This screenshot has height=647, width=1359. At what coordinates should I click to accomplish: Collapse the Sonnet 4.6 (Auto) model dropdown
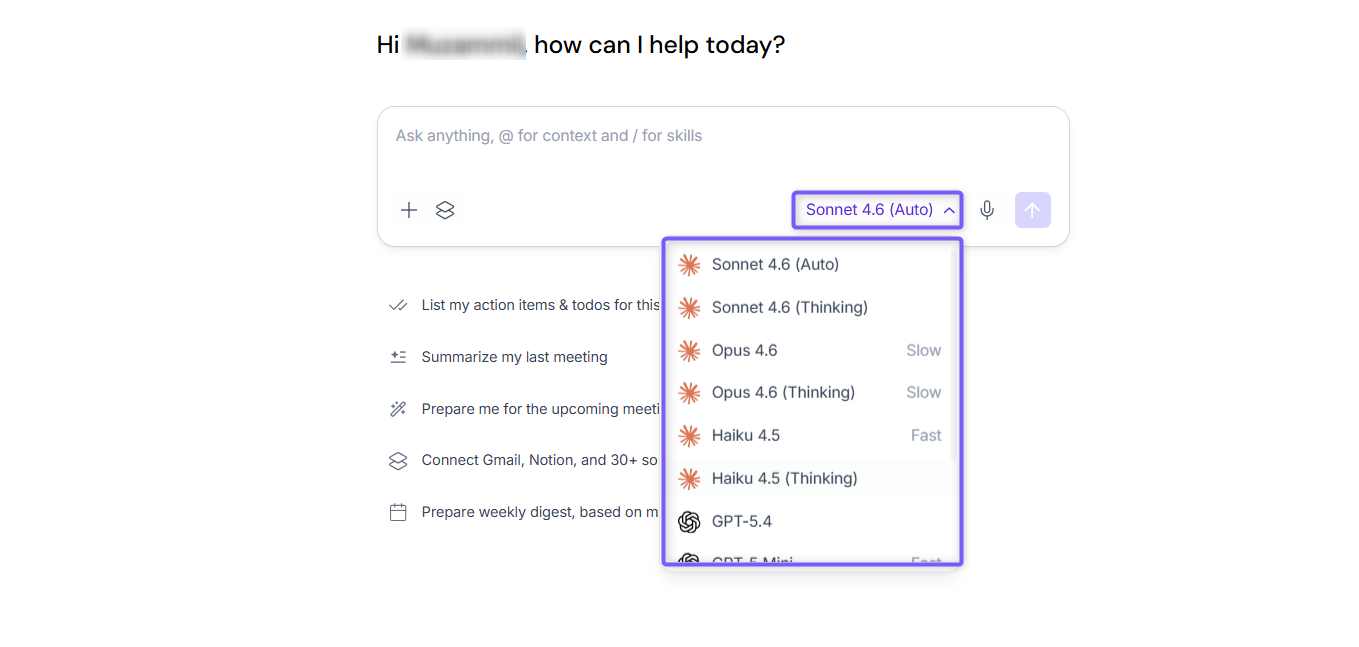(878, 210)
